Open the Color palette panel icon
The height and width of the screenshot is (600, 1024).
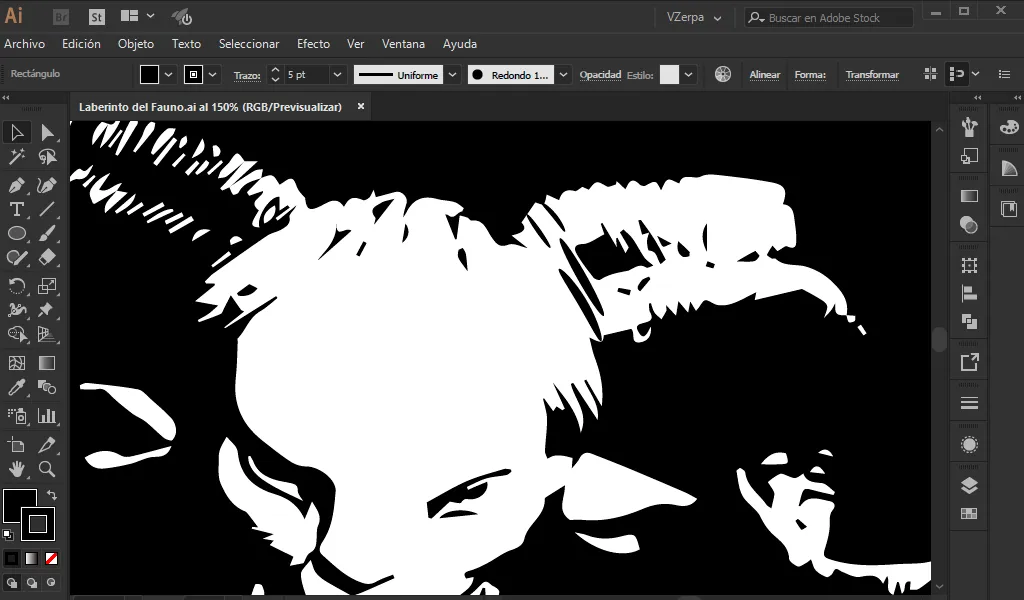[1009, 127]
